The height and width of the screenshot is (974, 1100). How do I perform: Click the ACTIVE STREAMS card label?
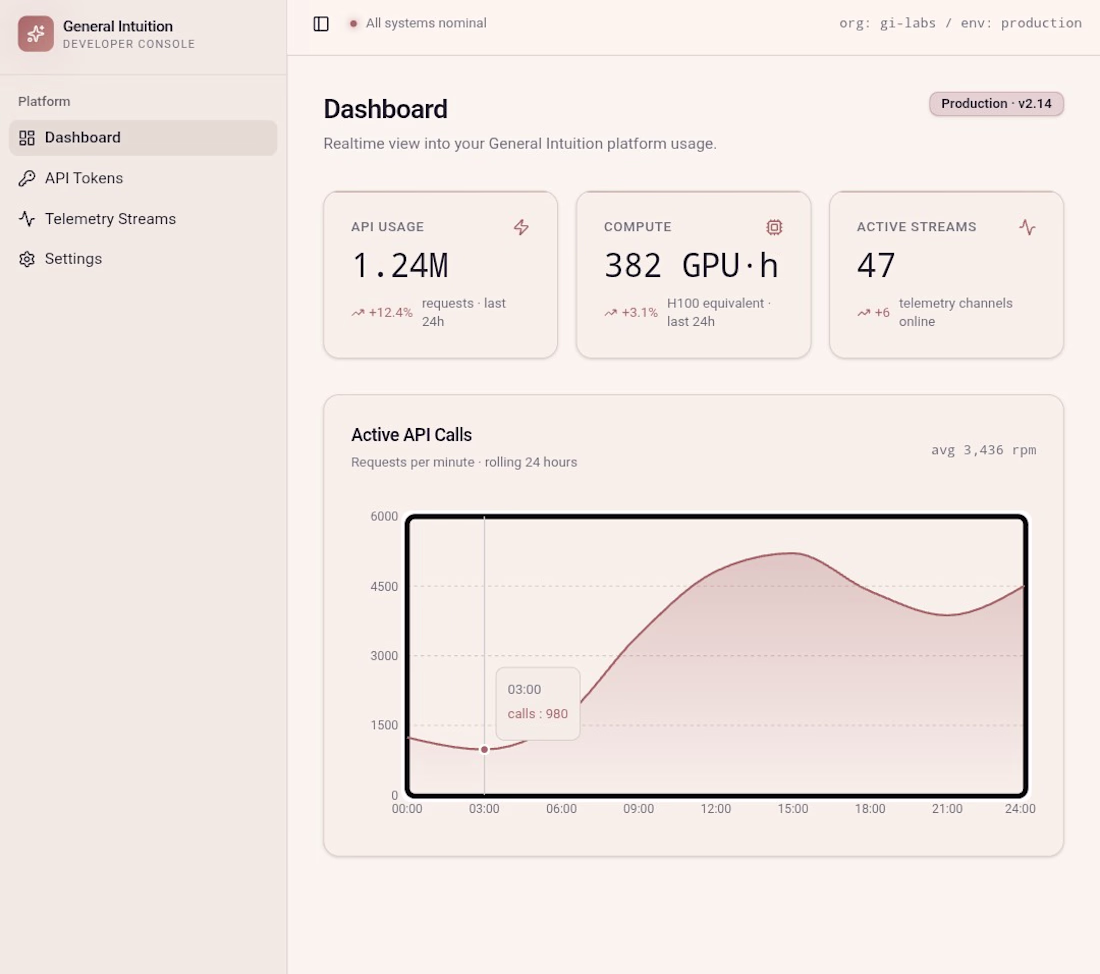pyautogui.click(x=916, y=227)
